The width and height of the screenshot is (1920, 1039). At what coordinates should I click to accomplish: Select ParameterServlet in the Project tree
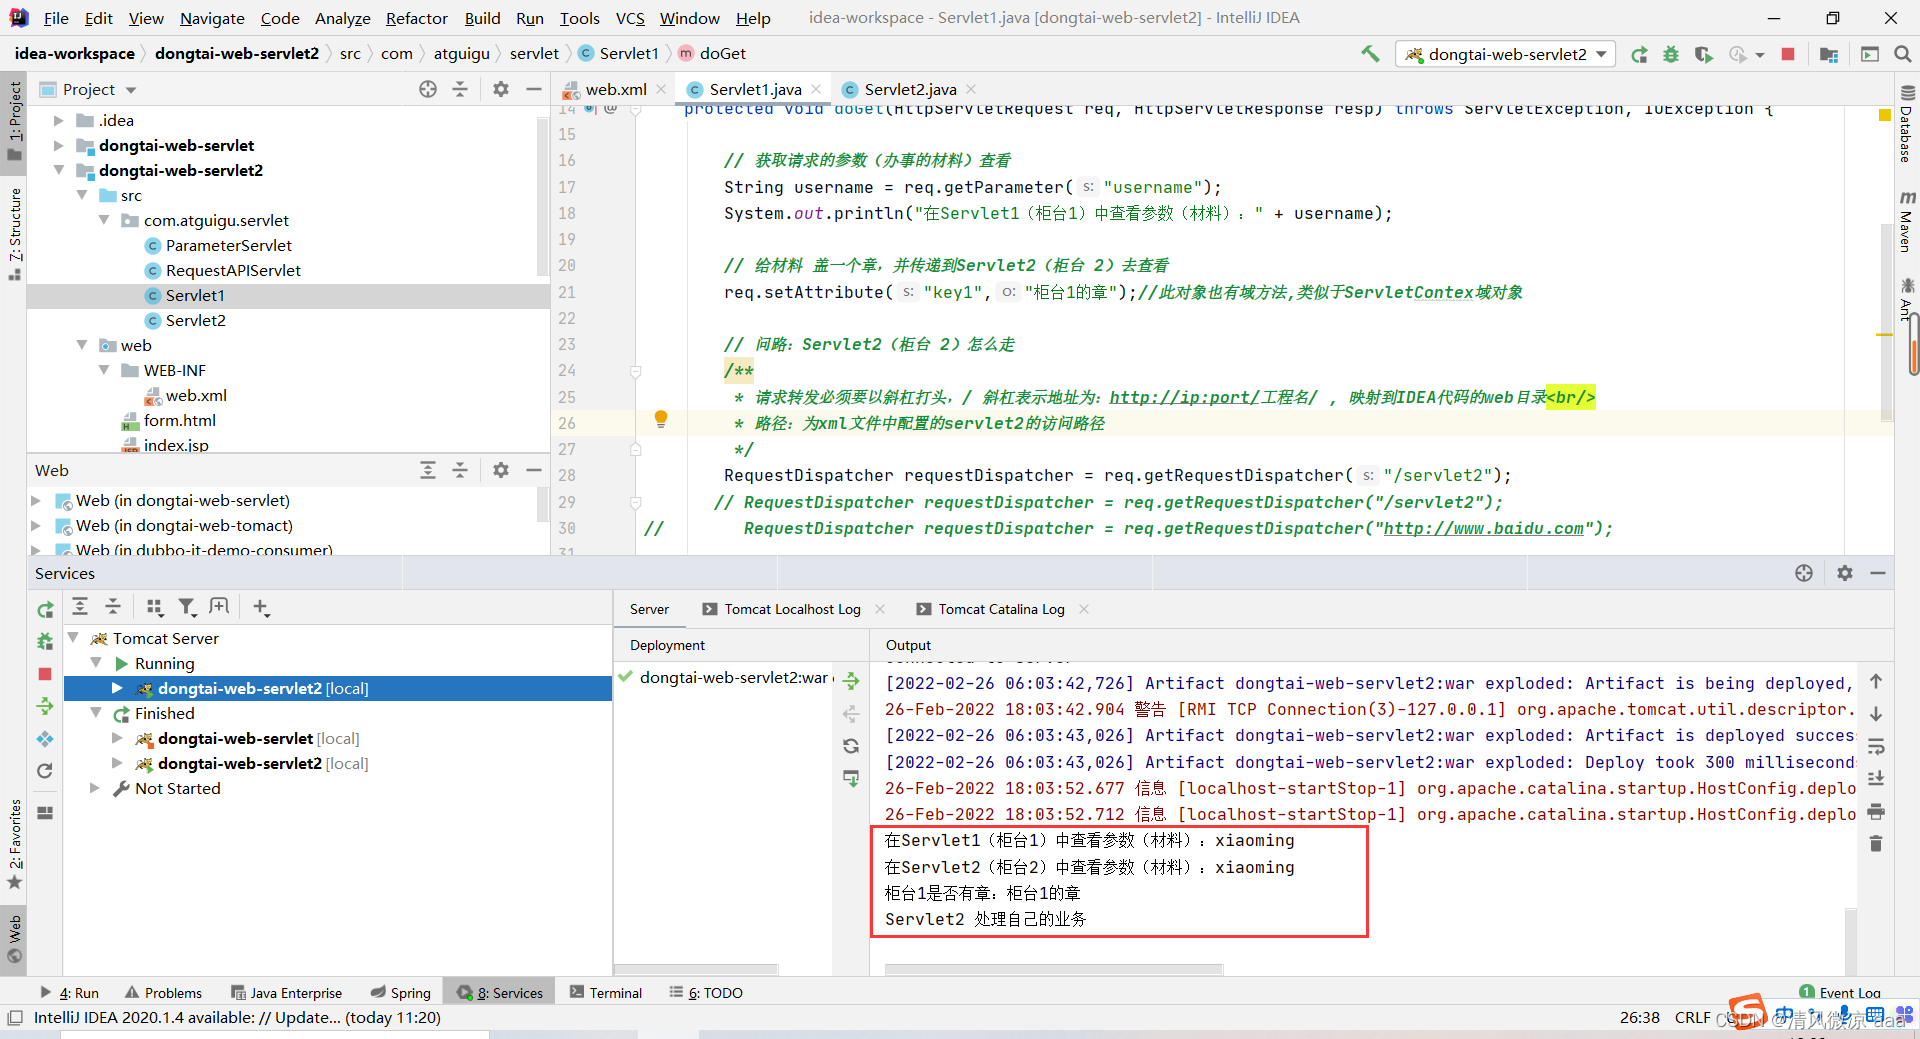coord(229,245)
